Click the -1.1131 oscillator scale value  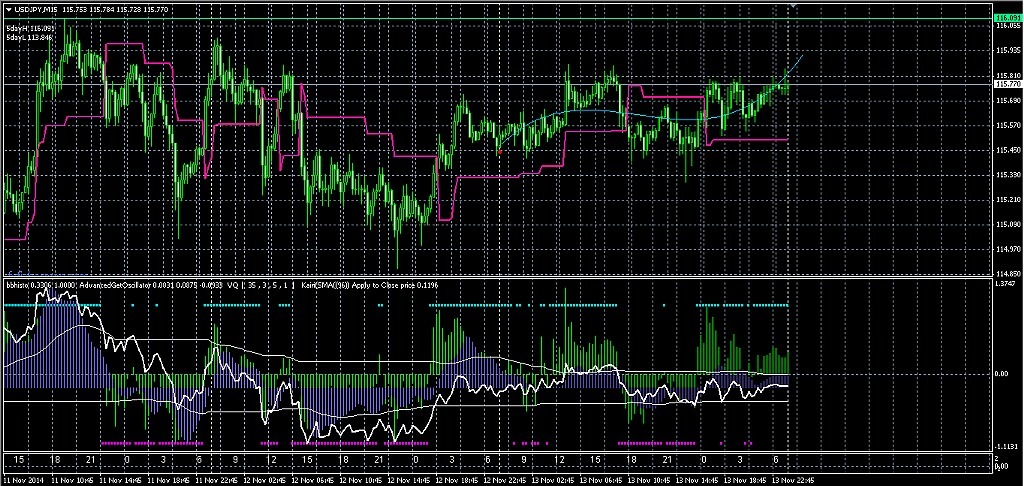click(x=1006, y=447)
